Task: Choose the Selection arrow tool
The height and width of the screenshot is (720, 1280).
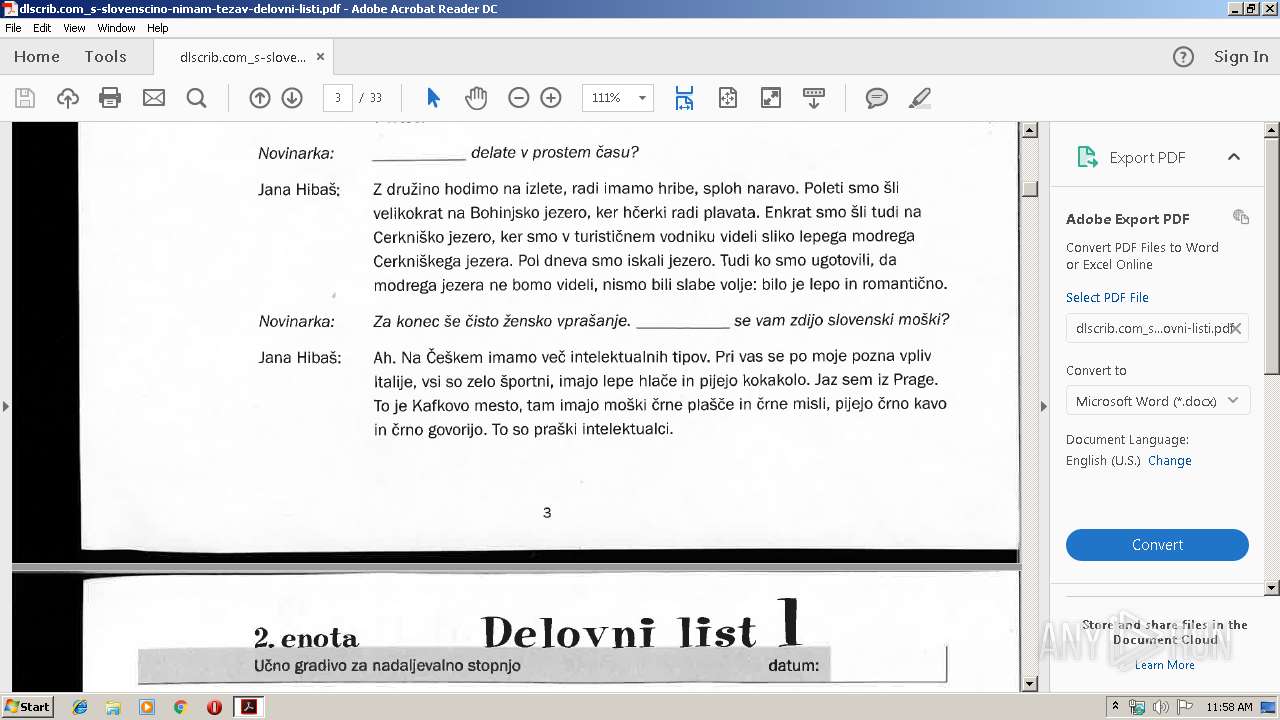Action: click(x=433, y=98)
